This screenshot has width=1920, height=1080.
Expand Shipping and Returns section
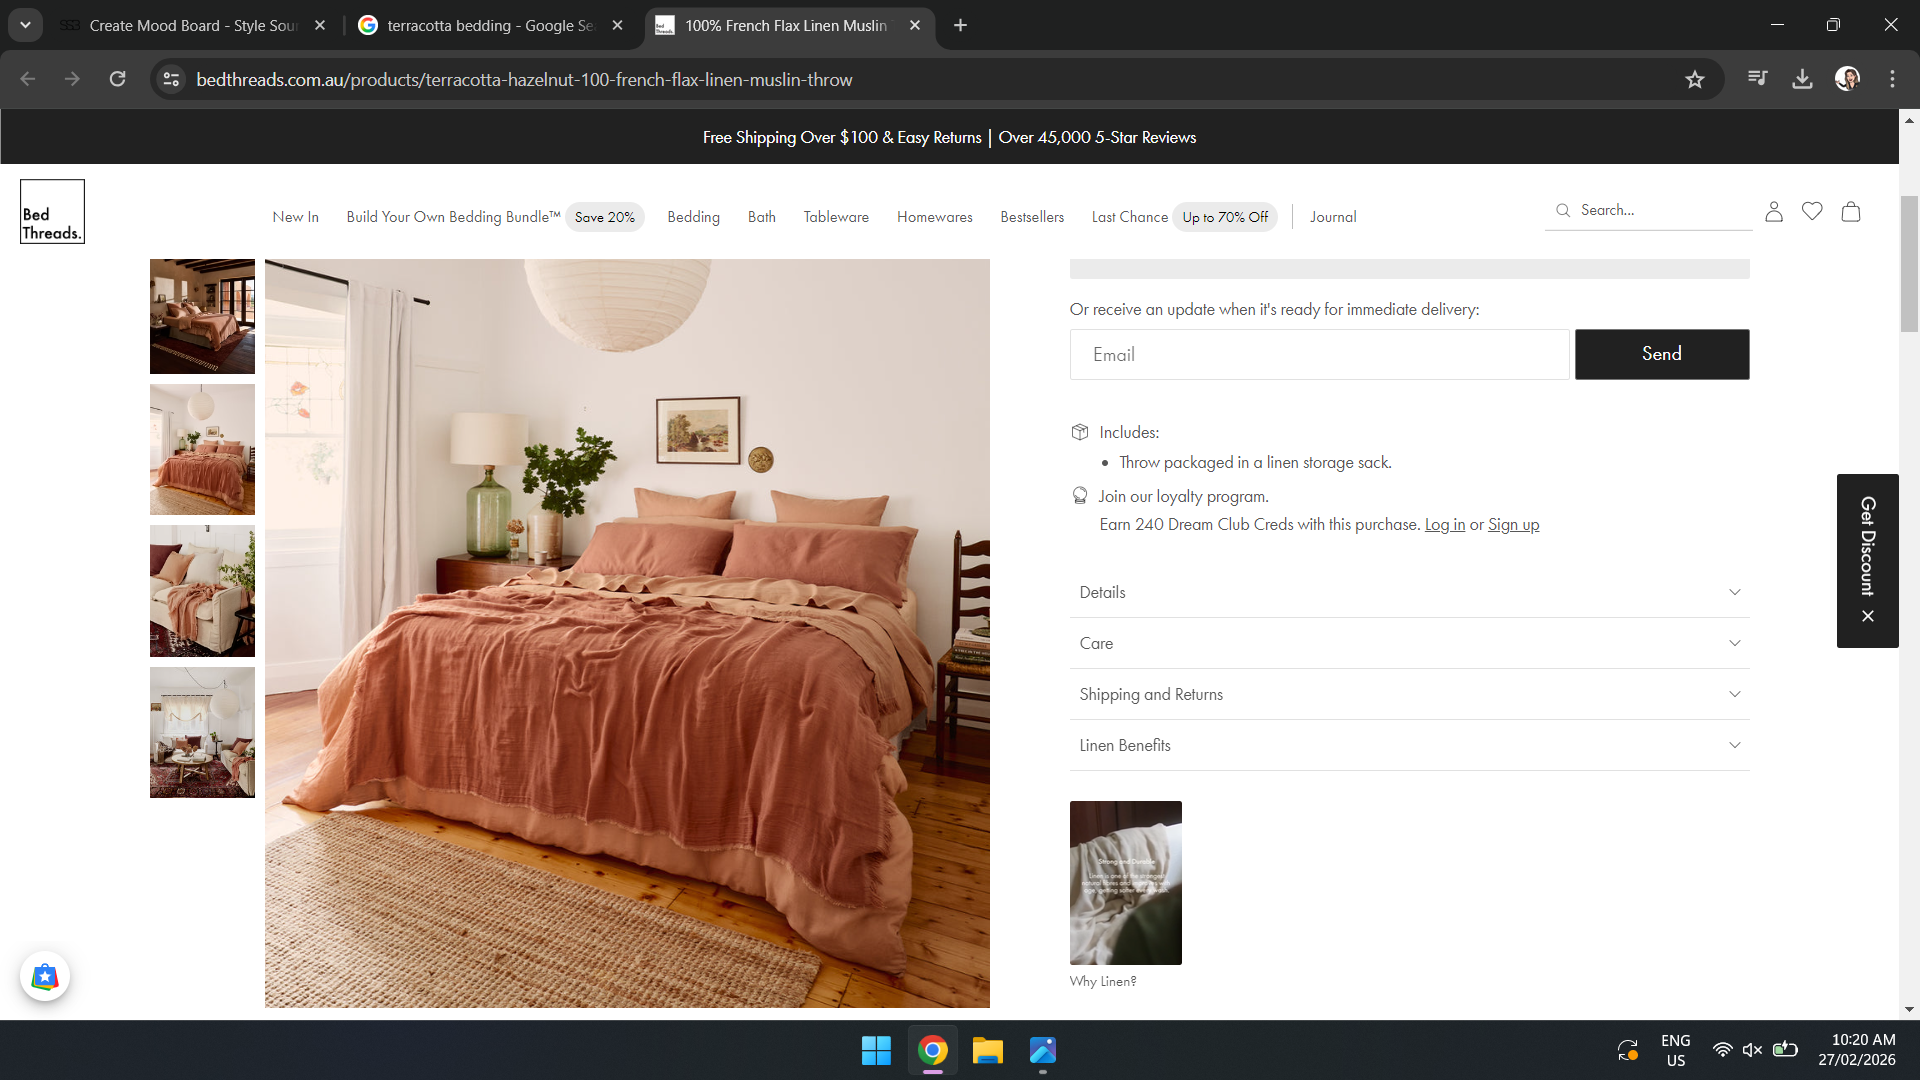coord(1409,694)
